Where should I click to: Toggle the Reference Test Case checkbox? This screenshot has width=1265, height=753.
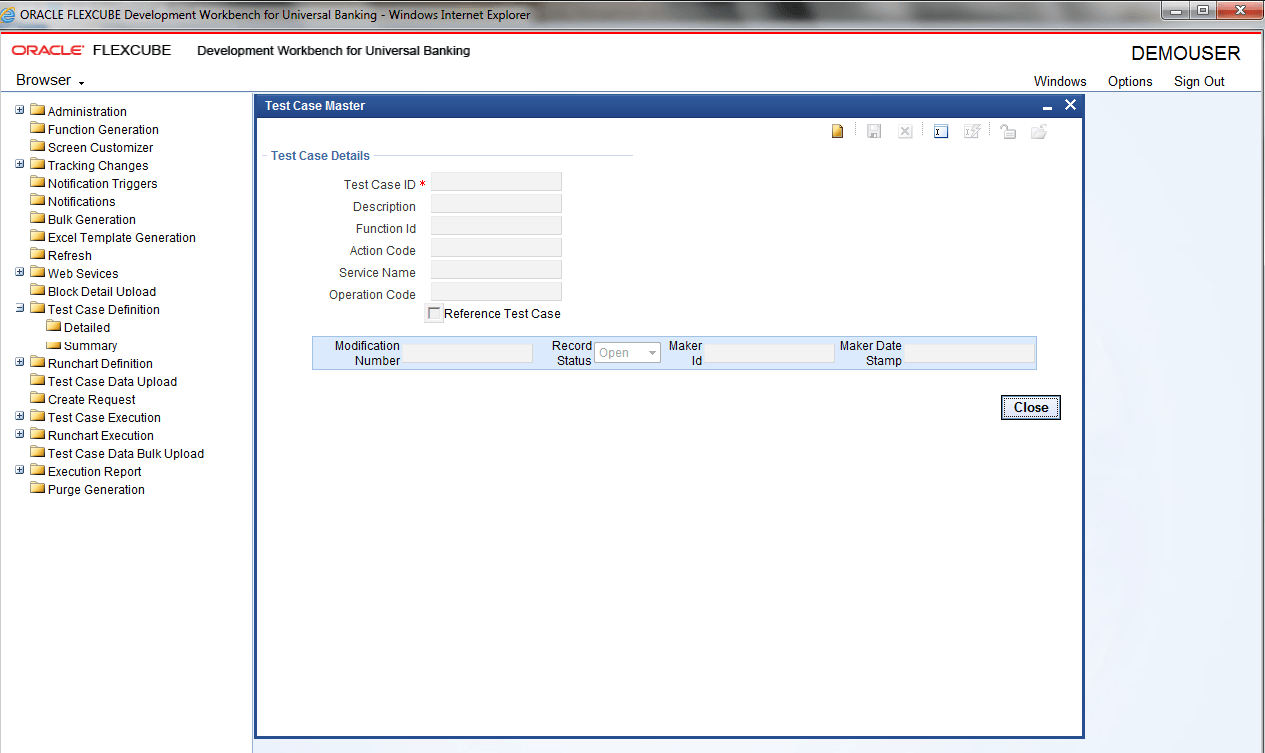click(434, 313)
